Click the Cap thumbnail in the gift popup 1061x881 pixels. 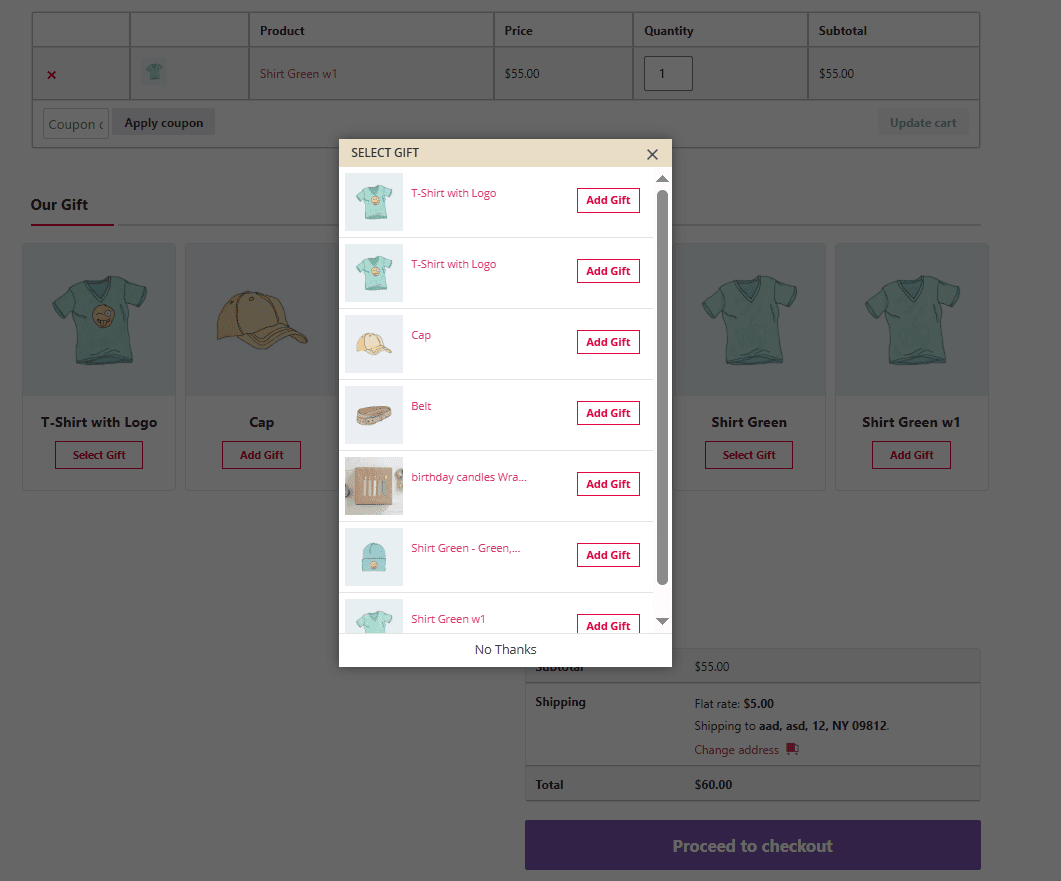pyautogui.click(x=373, y=343)
